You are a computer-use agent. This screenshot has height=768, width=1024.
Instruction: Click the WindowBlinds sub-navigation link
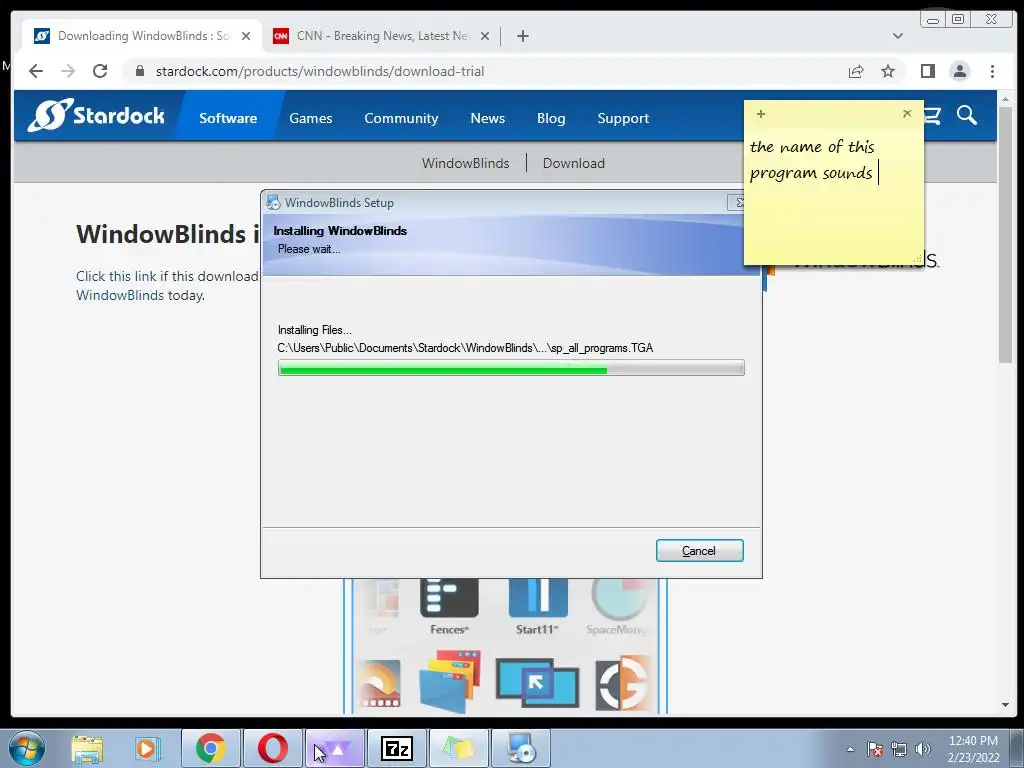click(x=466, y=163)
